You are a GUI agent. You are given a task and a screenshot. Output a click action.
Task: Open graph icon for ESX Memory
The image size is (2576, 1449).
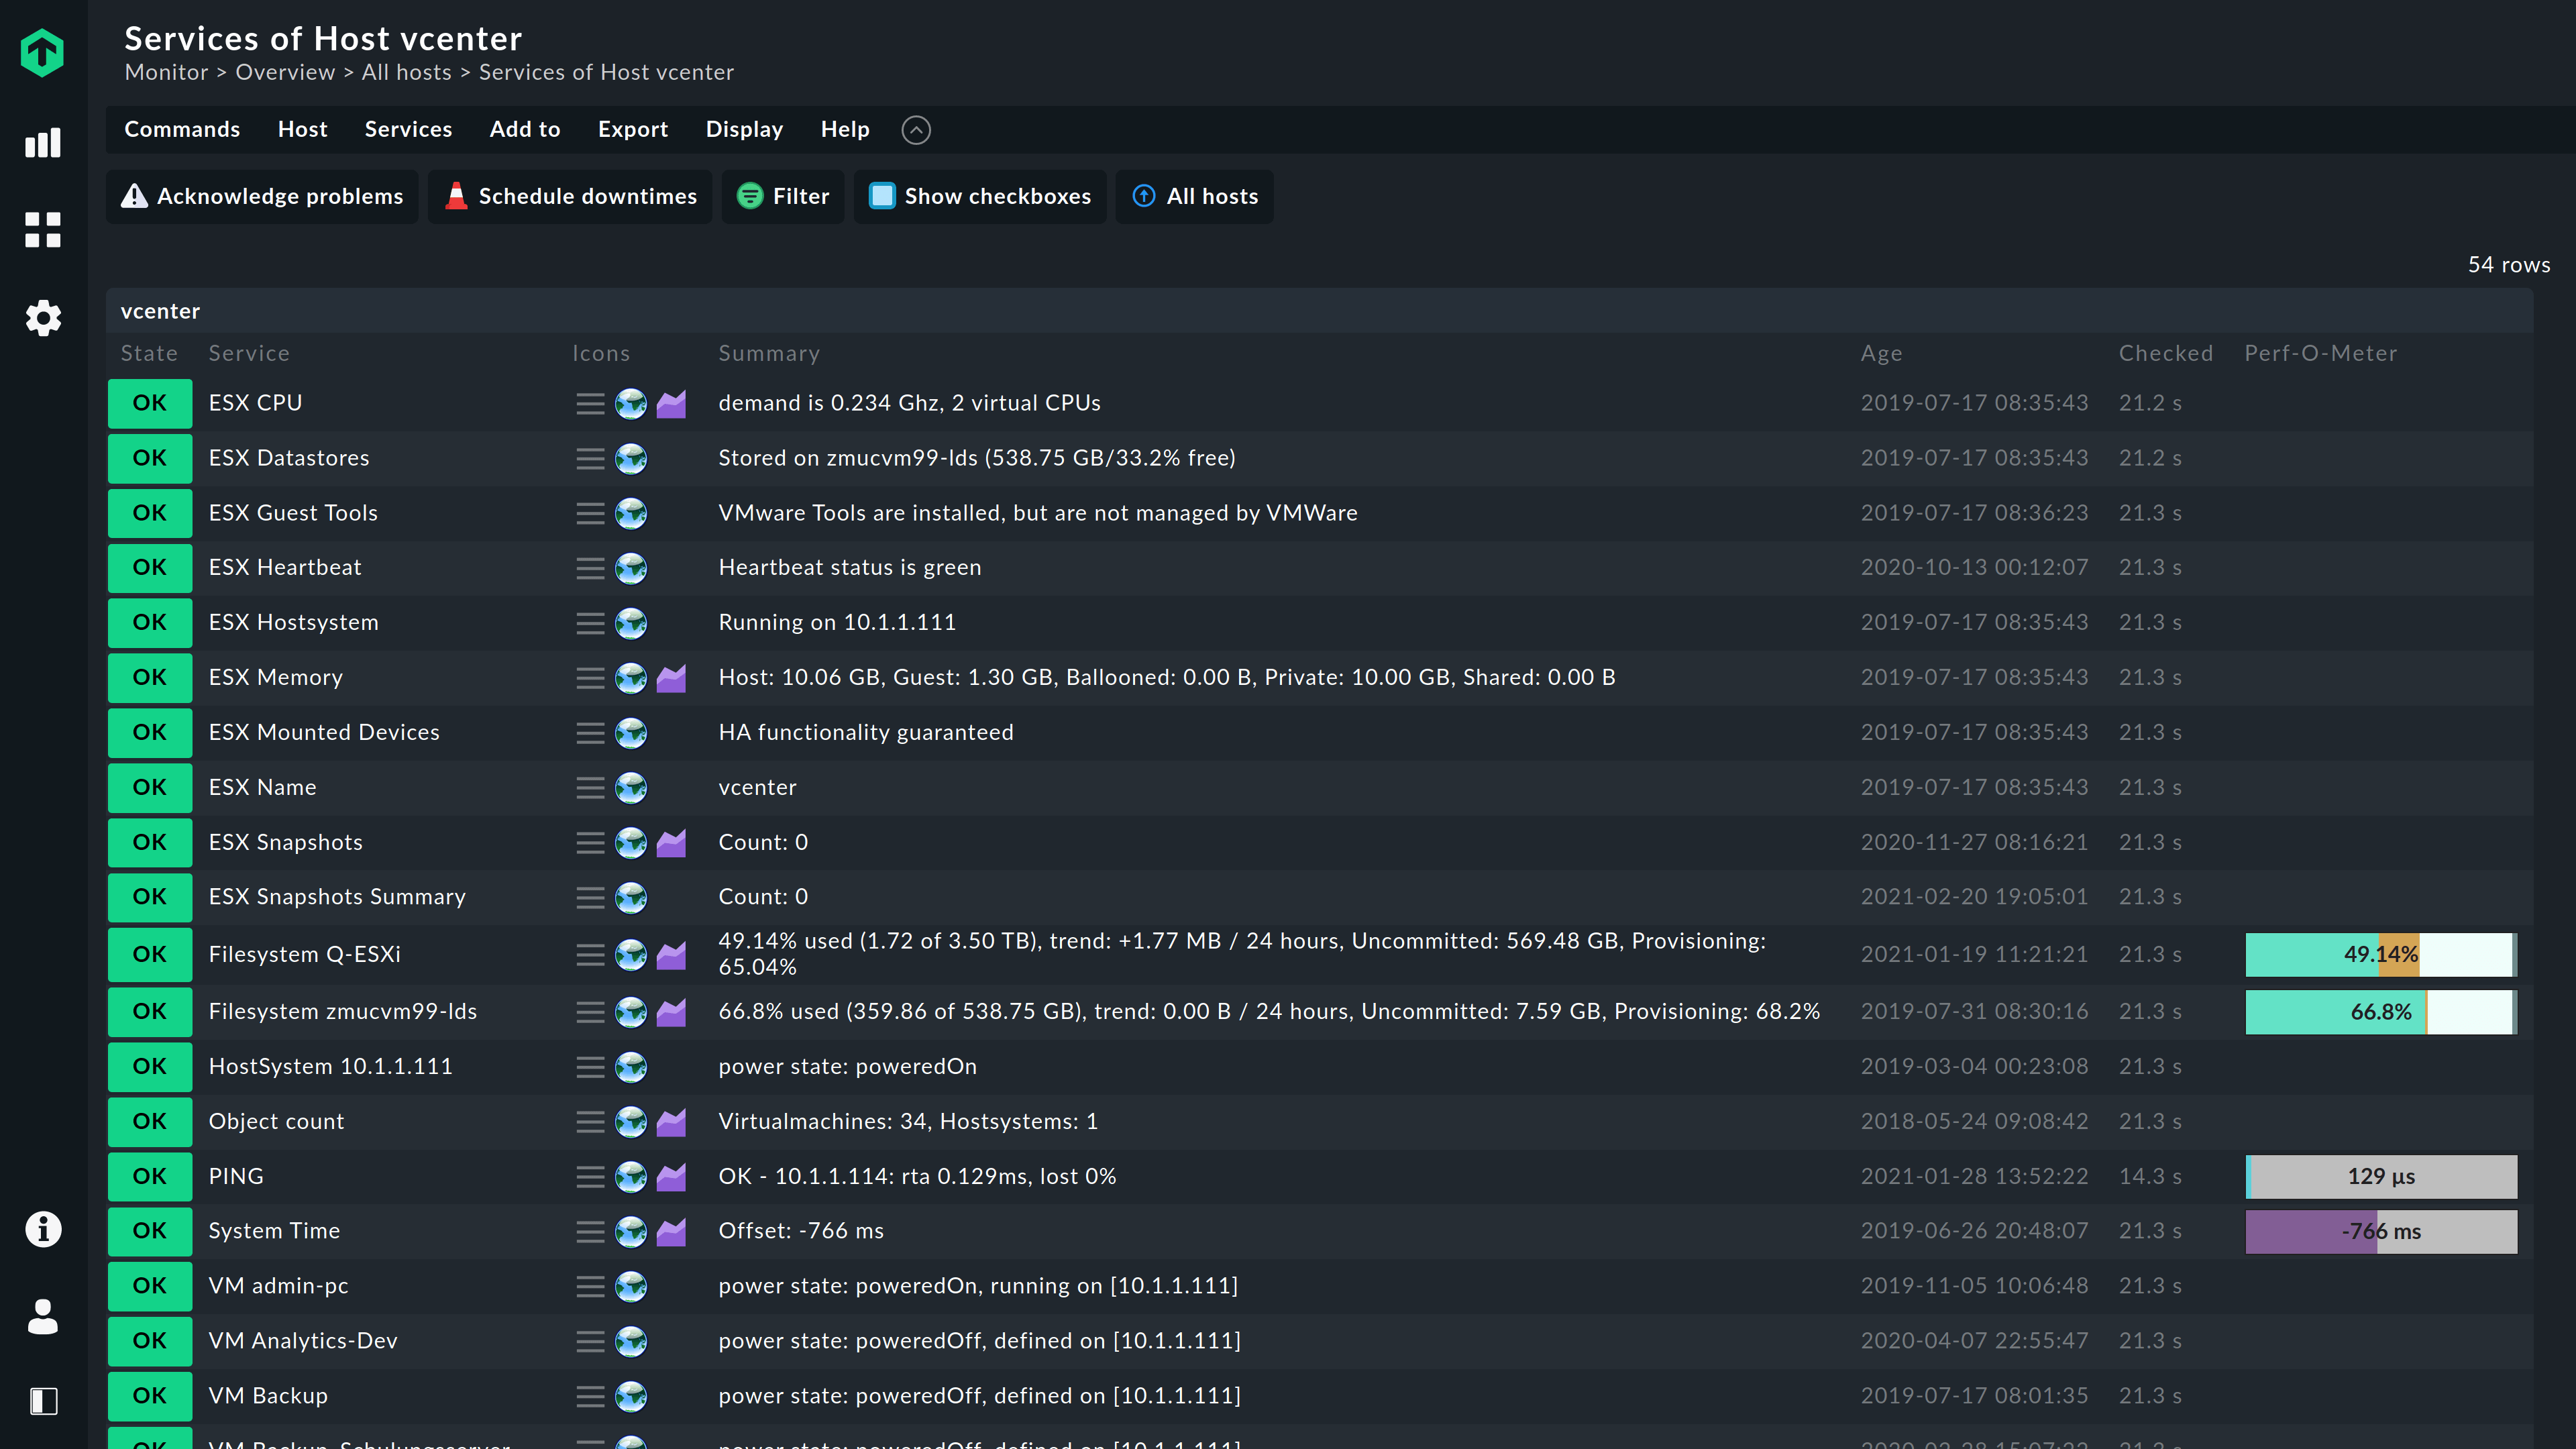(671, 679)
